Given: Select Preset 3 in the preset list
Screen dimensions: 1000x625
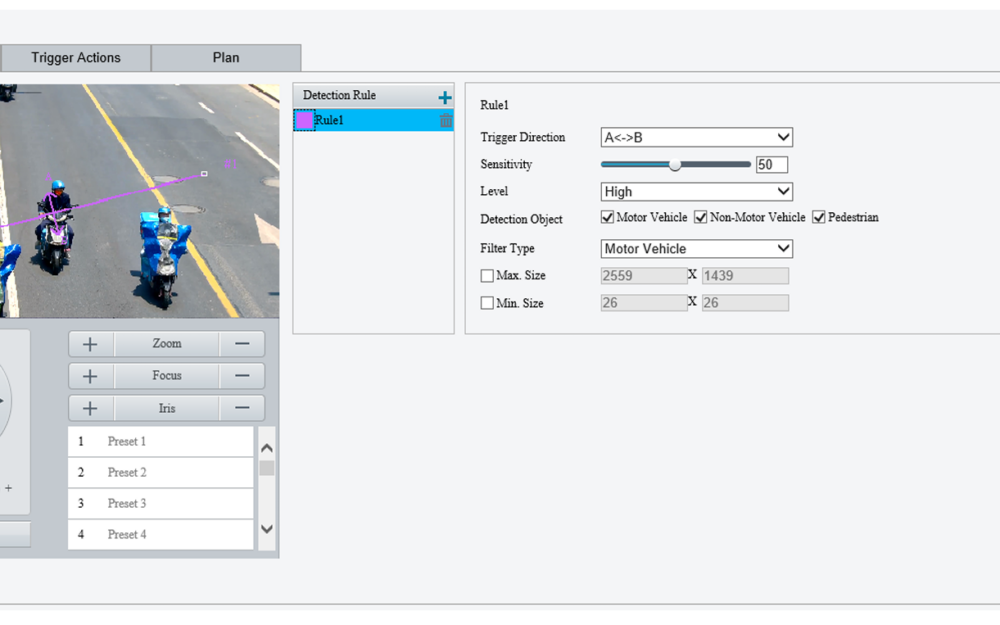Looking at the screenshot, I should point(161,503).
